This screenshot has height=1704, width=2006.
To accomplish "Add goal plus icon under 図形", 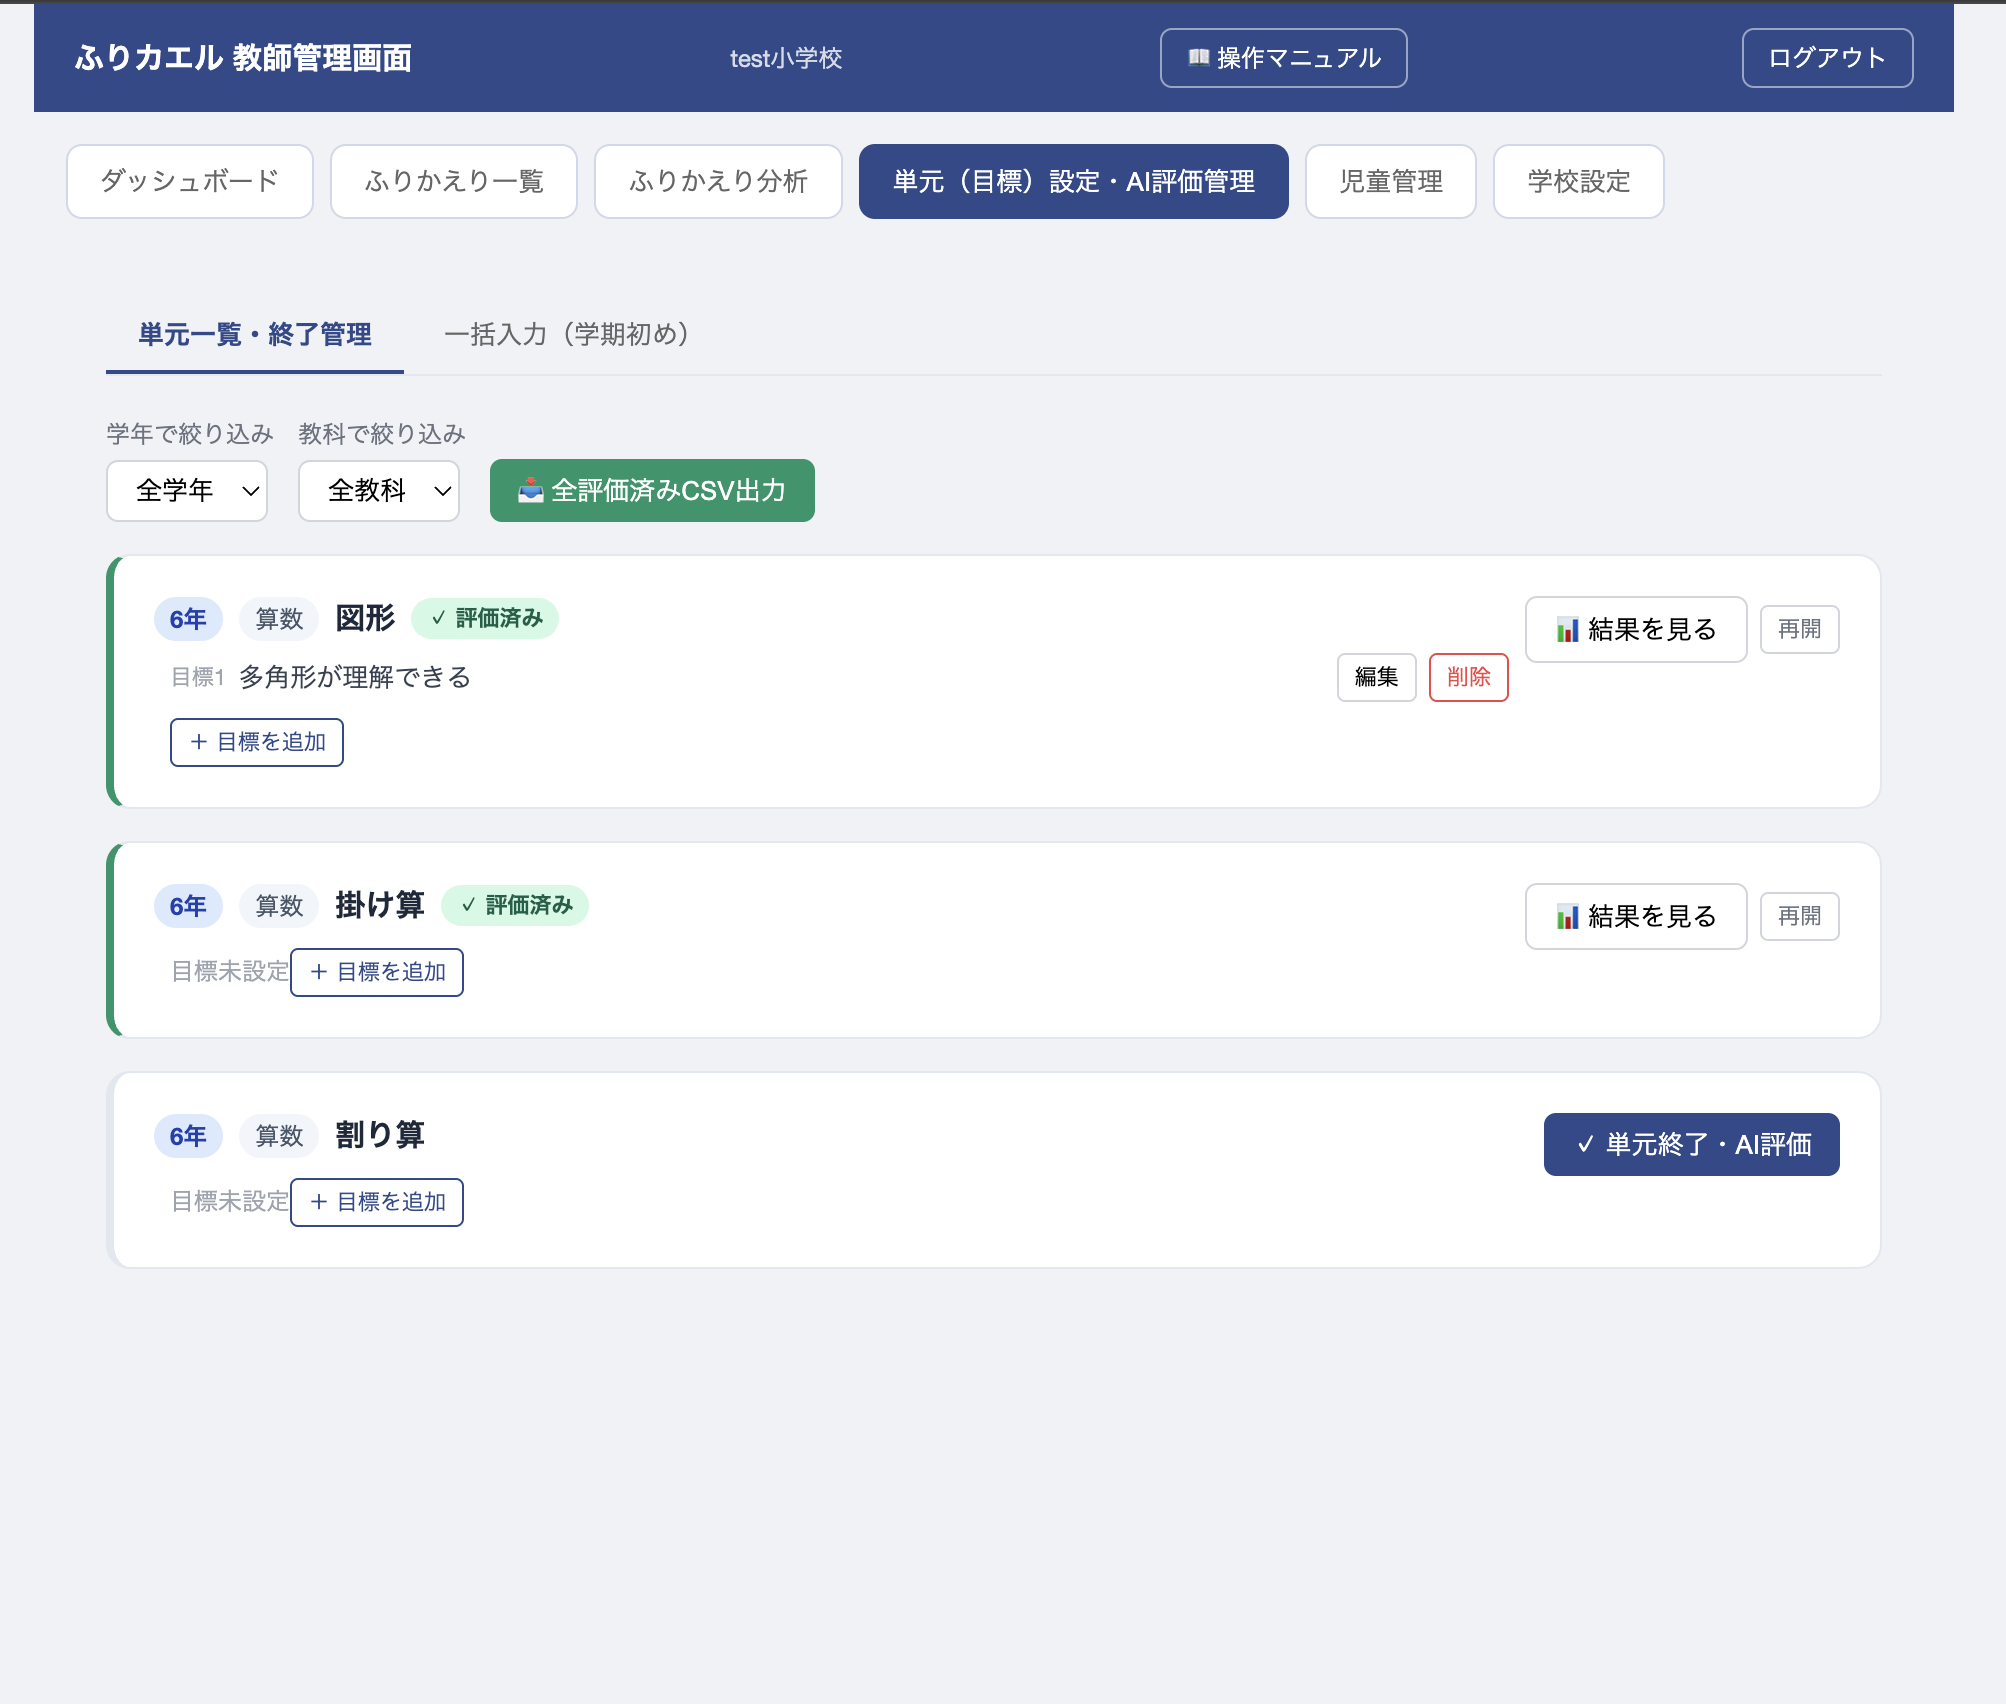I will [x=199, y=742].
